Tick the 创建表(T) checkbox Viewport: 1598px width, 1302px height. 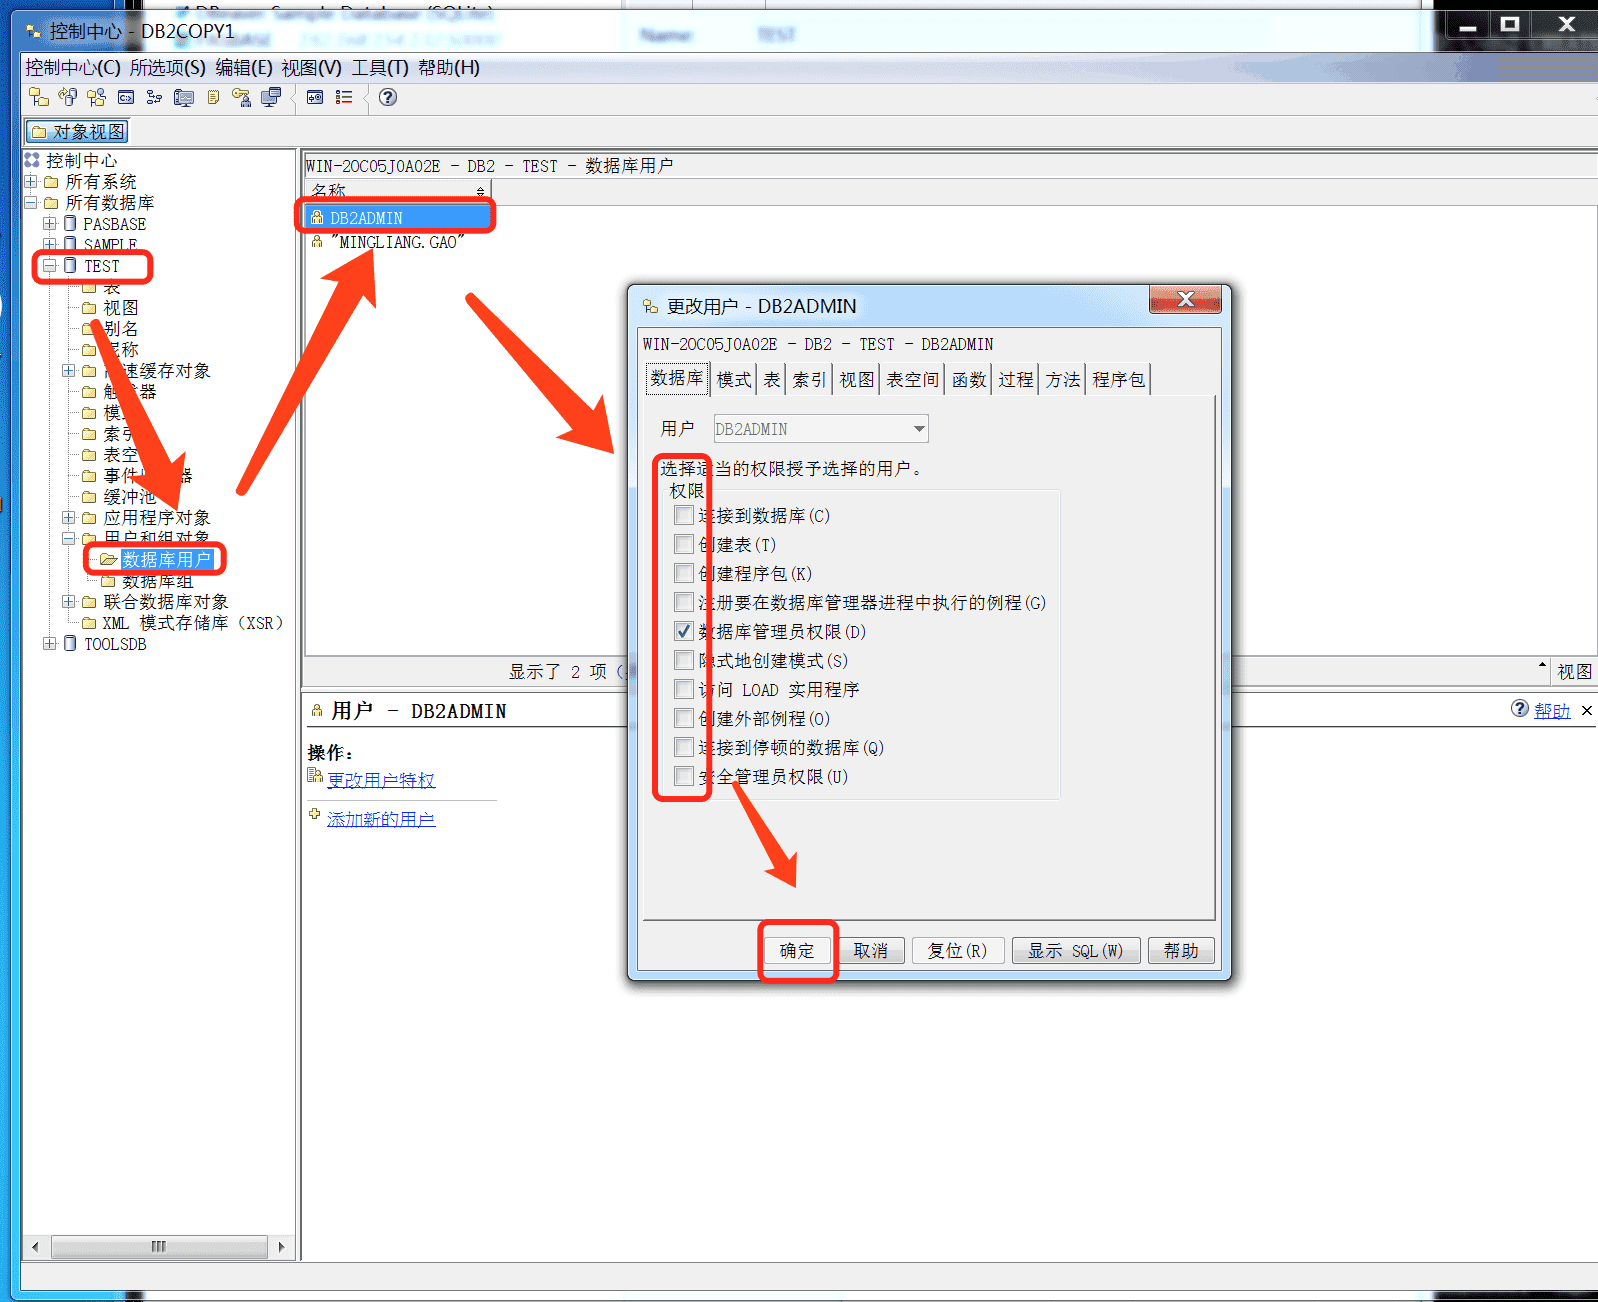pos(684,544)
